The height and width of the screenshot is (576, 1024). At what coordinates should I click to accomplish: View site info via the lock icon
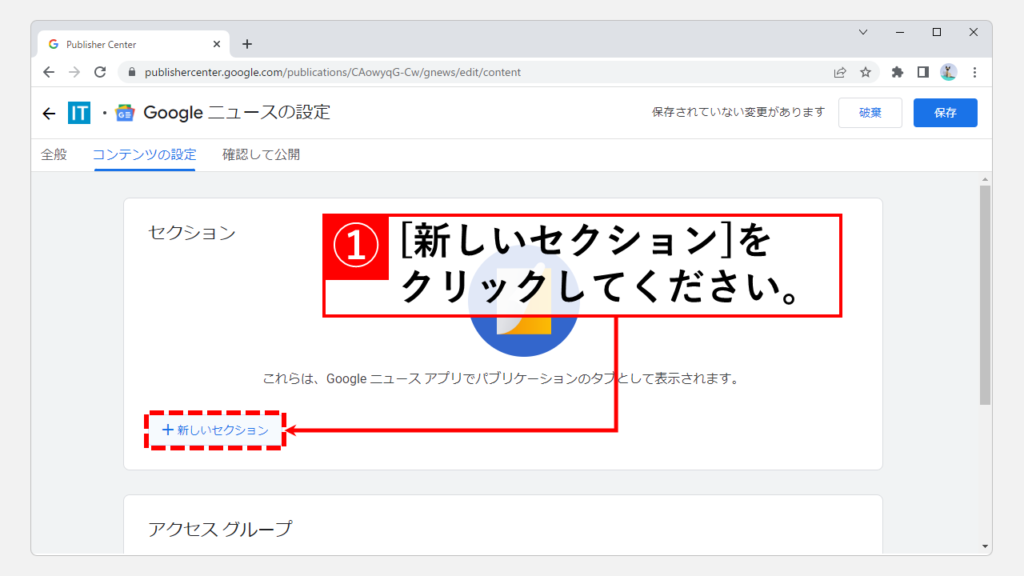point(129,73)
